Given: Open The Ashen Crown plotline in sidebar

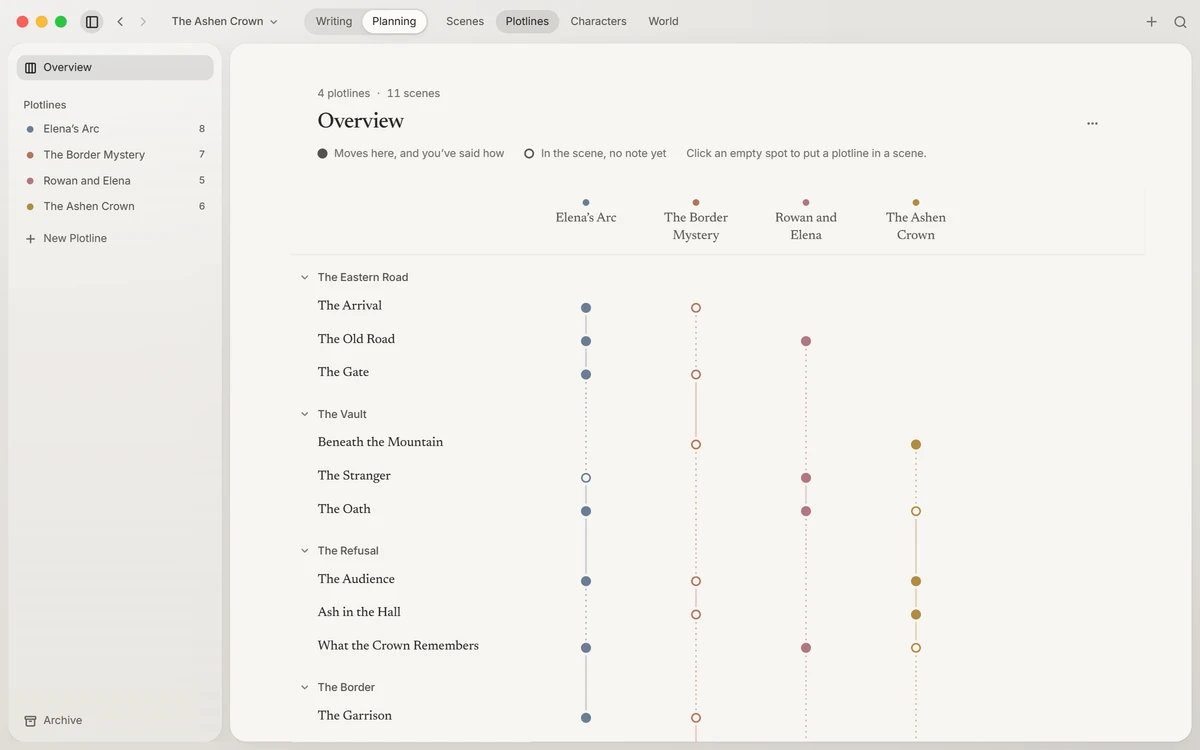Looking at the screenshot, I should pyautogui.click(x=115, y=206).
